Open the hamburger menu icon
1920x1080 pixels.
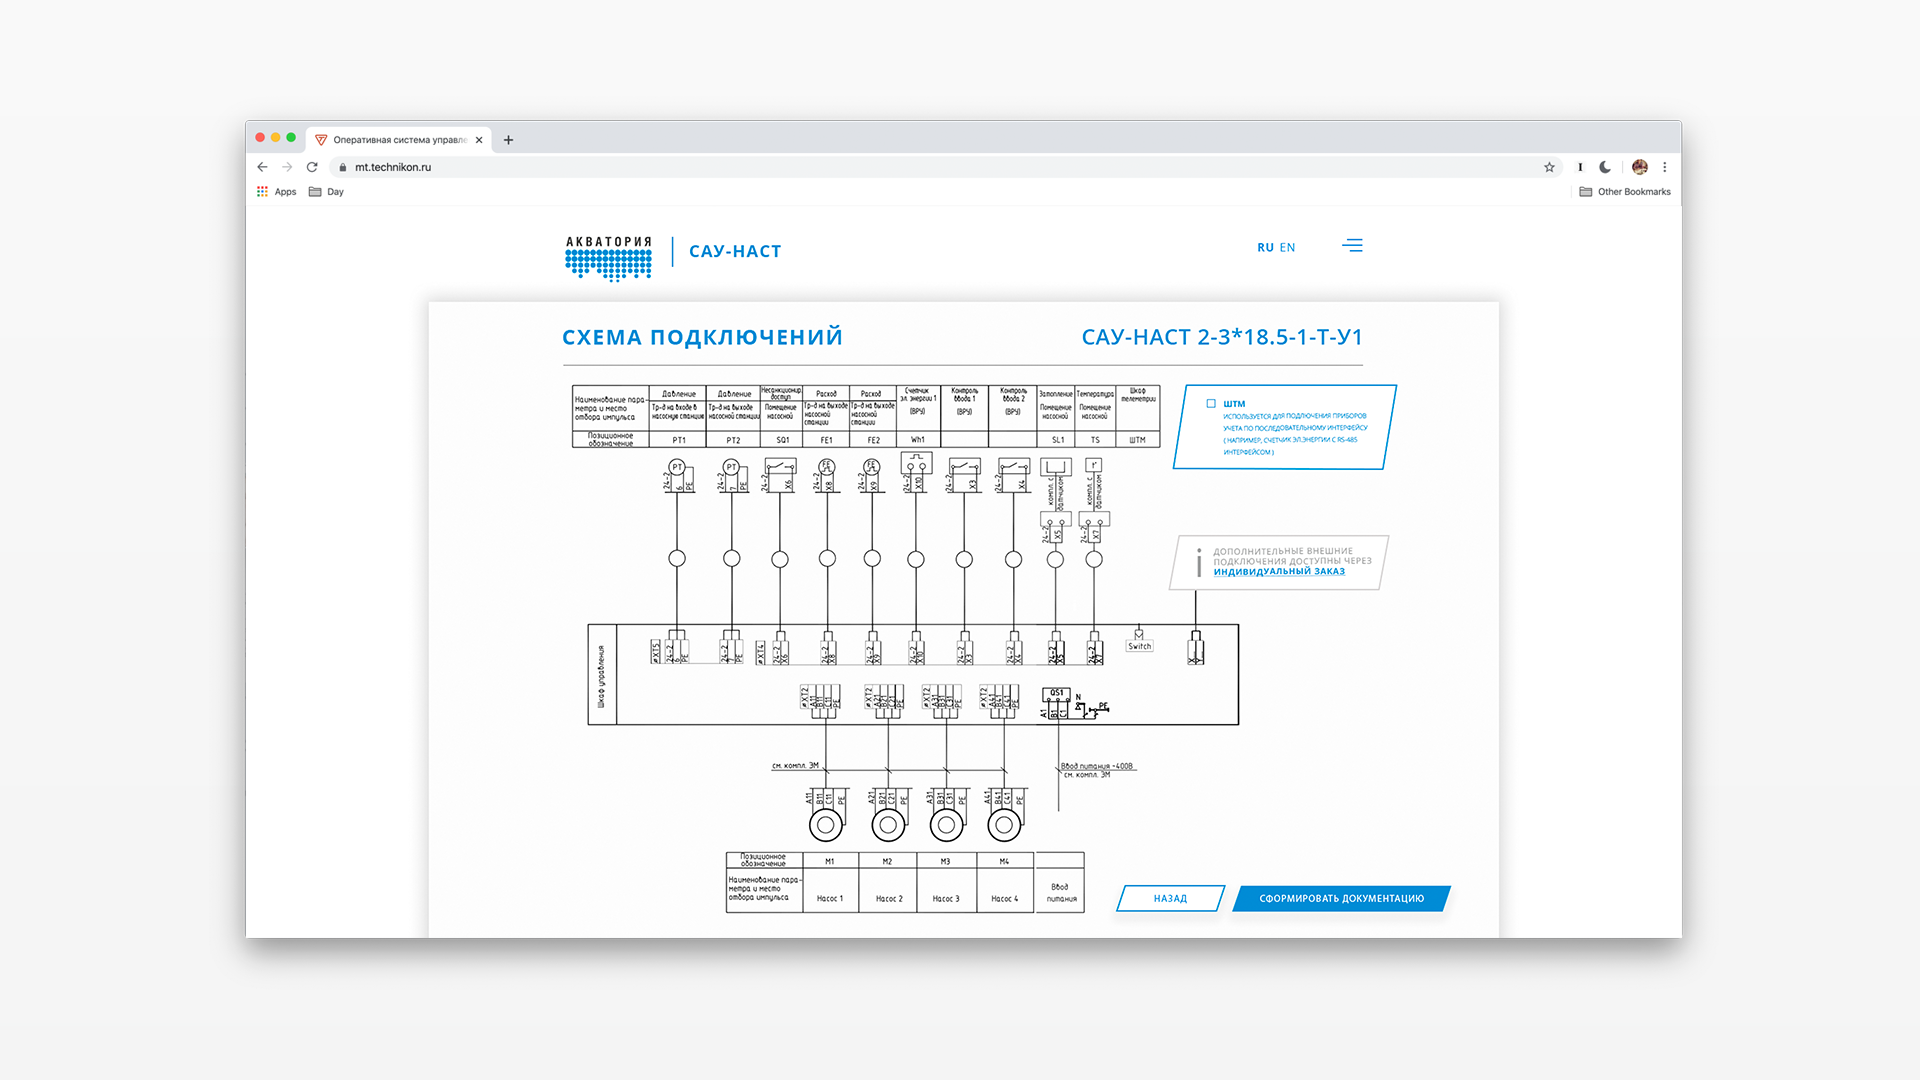pos(1352,246)
